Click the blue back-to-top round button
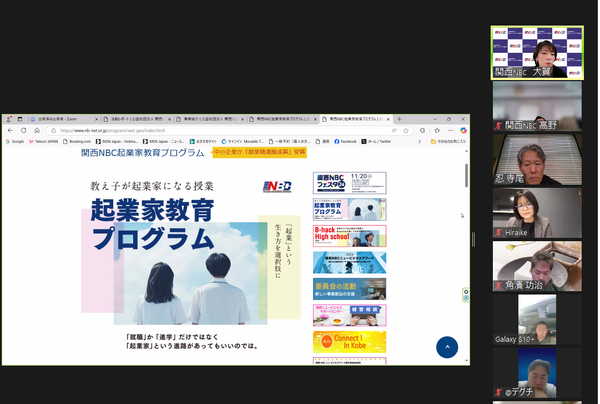The height and width of the screenshot is (404, 600). pos(447,347)
